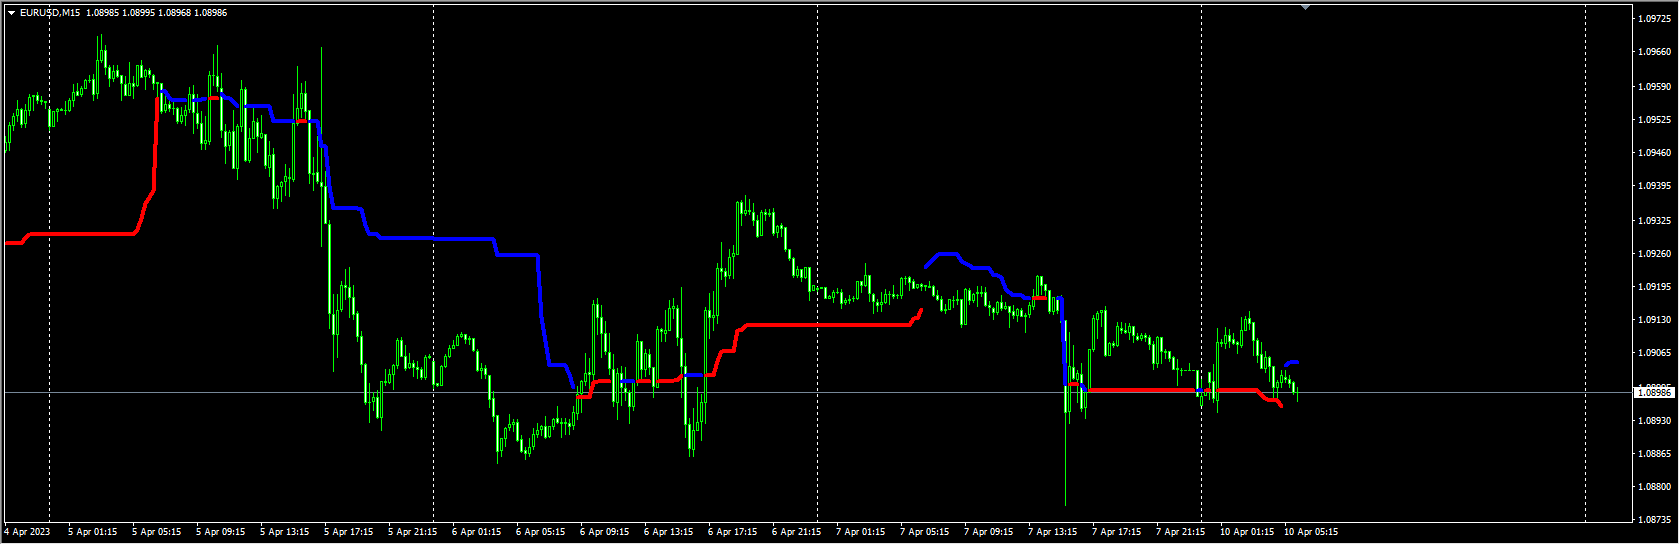Click the 1.08800 price axis label
The image size is (1680, 545).
[1655, 487]
